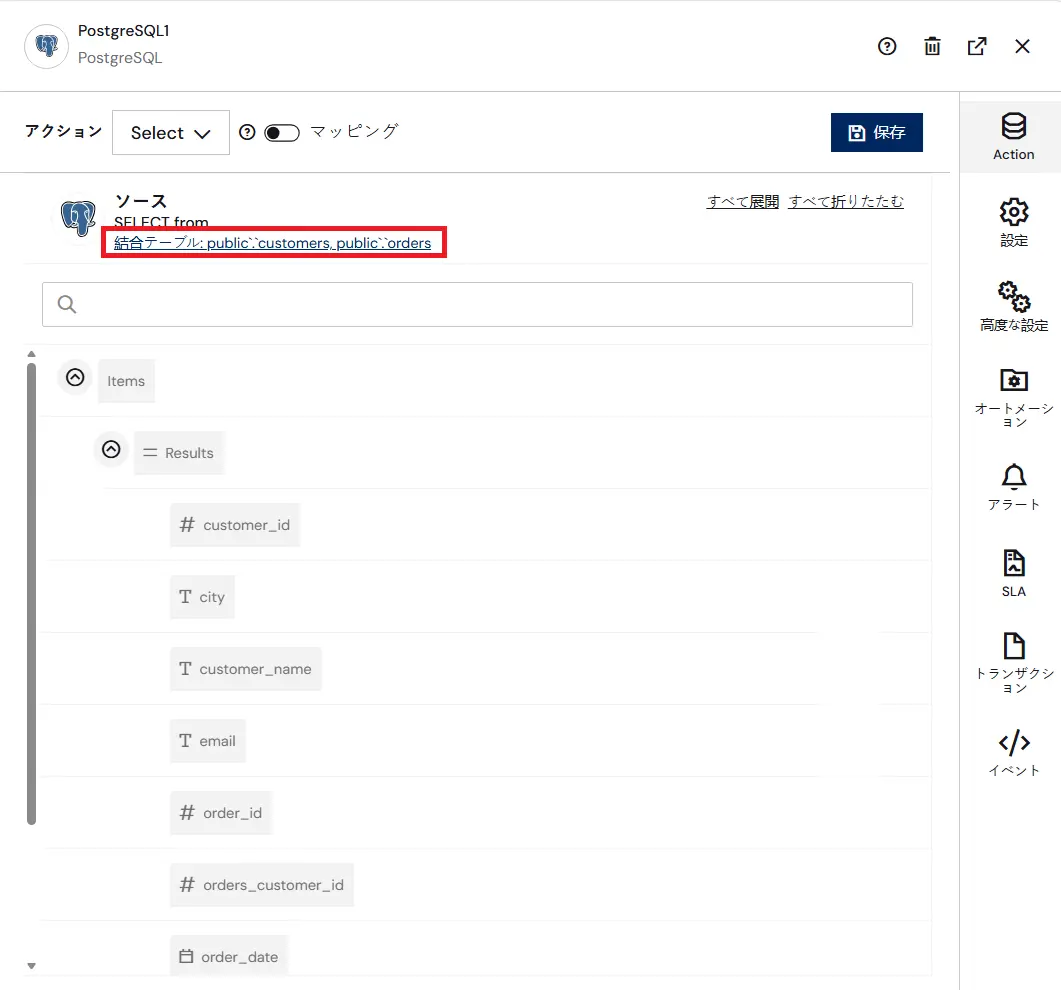Click the ソース source heading
Image resolution: width=1061 pixels, height=990 pixels.
[x=141, y=201]
